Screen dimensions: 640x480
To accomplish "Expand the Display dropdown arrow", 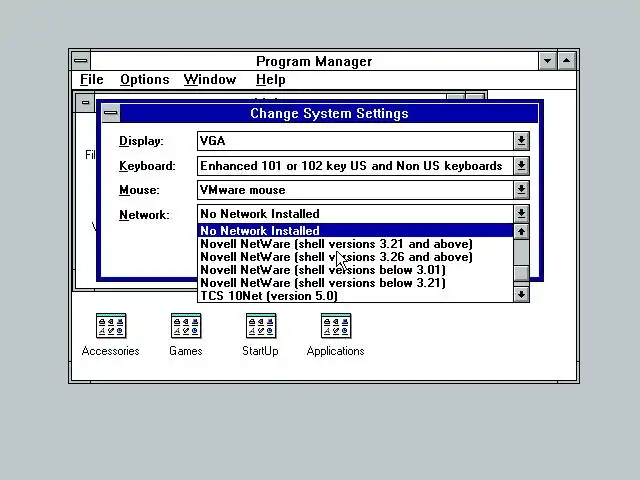I will (x=521, y=141).
